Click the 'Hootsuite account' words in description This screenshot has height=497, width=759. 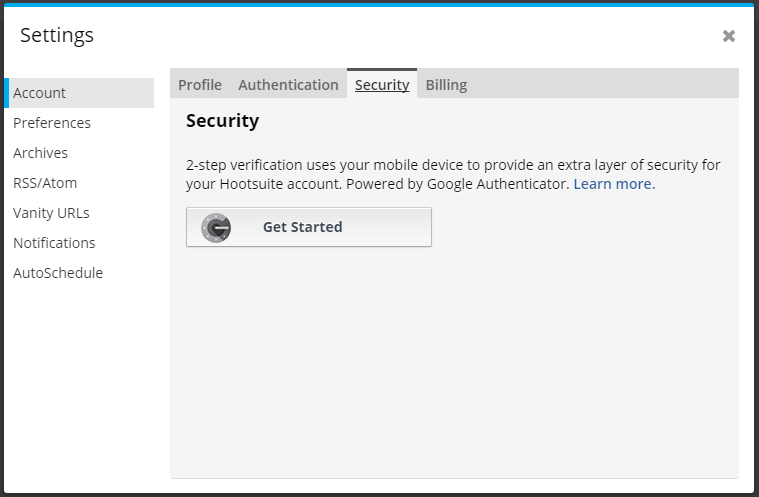280,184
